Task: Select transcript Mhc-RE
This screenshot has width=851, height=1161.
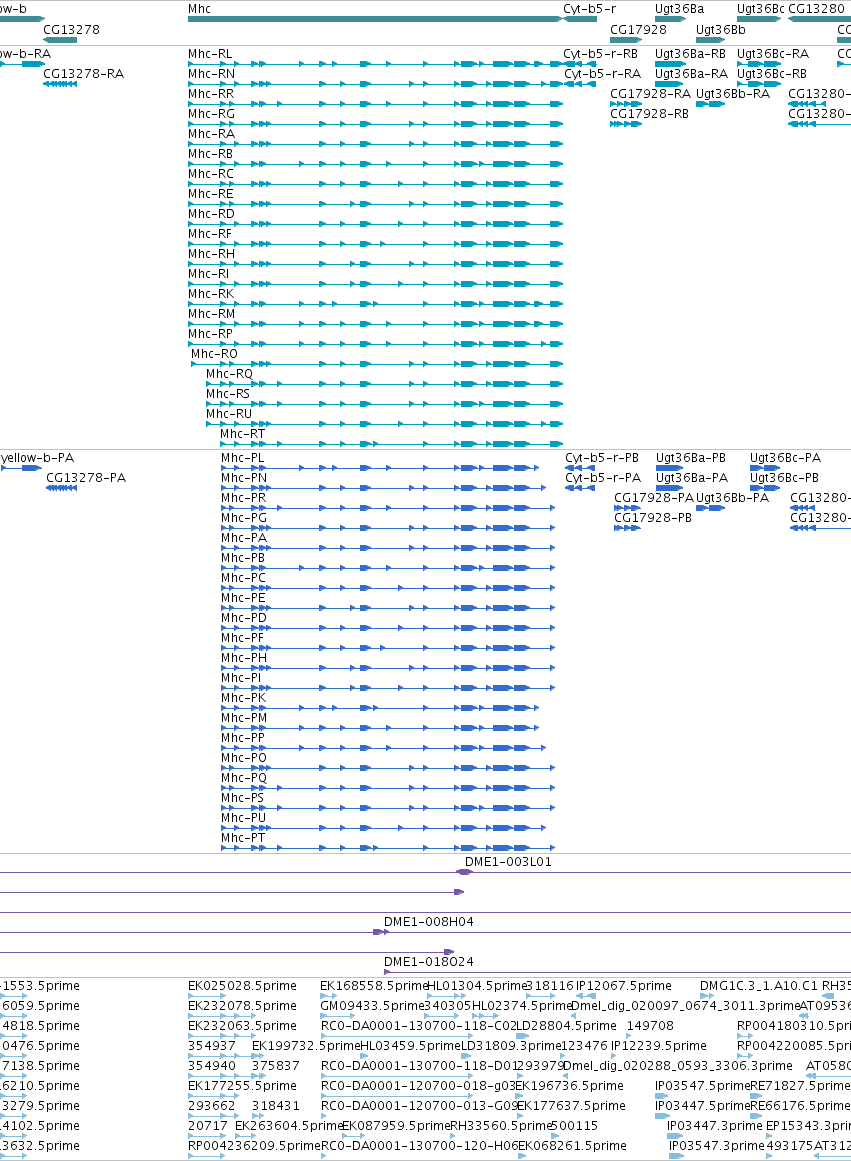Action: 210,194
